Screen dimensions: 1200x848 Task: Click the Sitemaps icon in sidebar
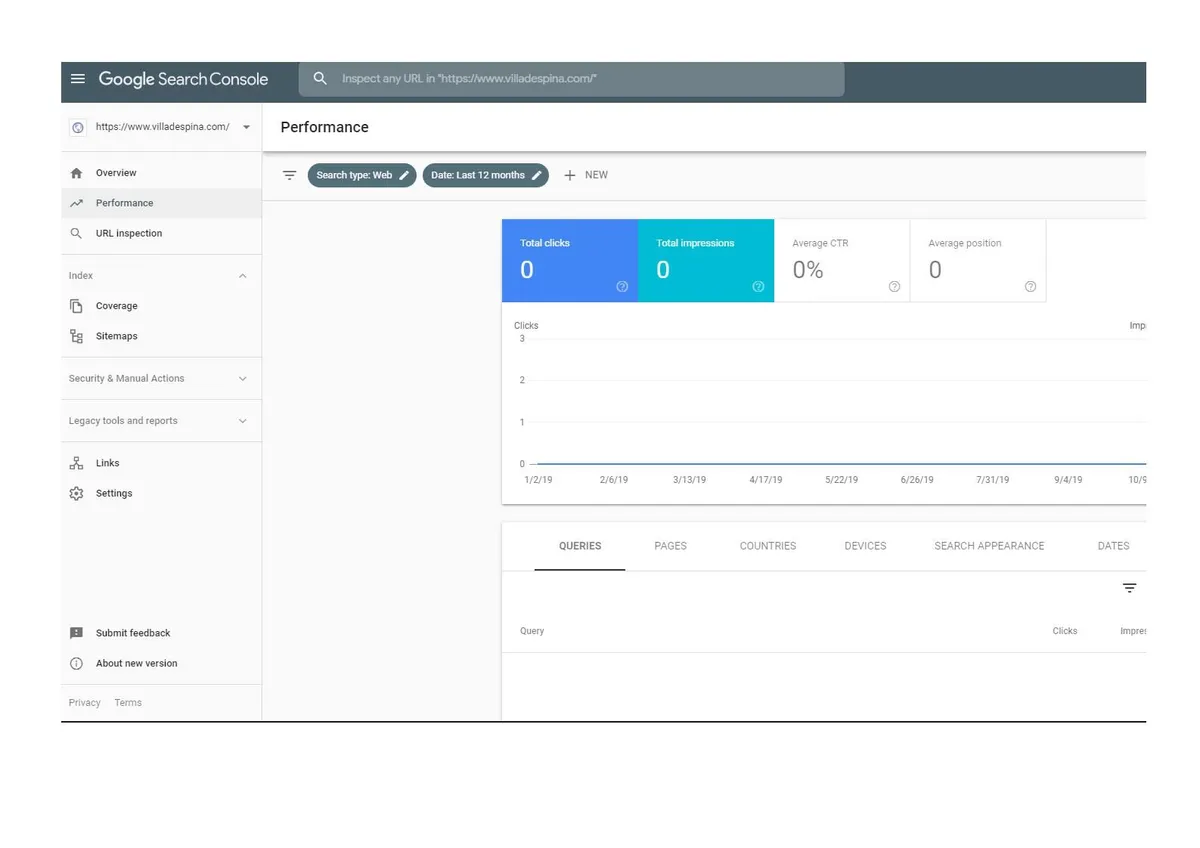(77, 336)
